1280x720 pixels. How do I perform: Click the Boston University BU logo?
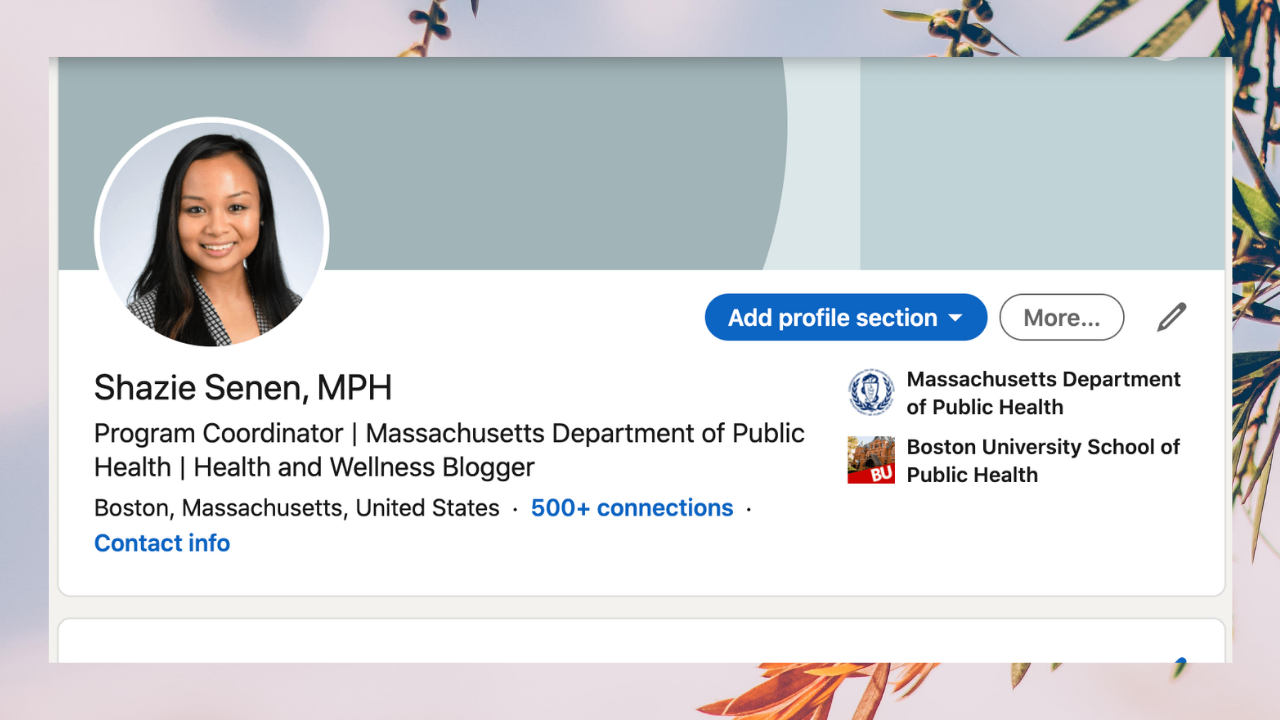pos(871,460)
